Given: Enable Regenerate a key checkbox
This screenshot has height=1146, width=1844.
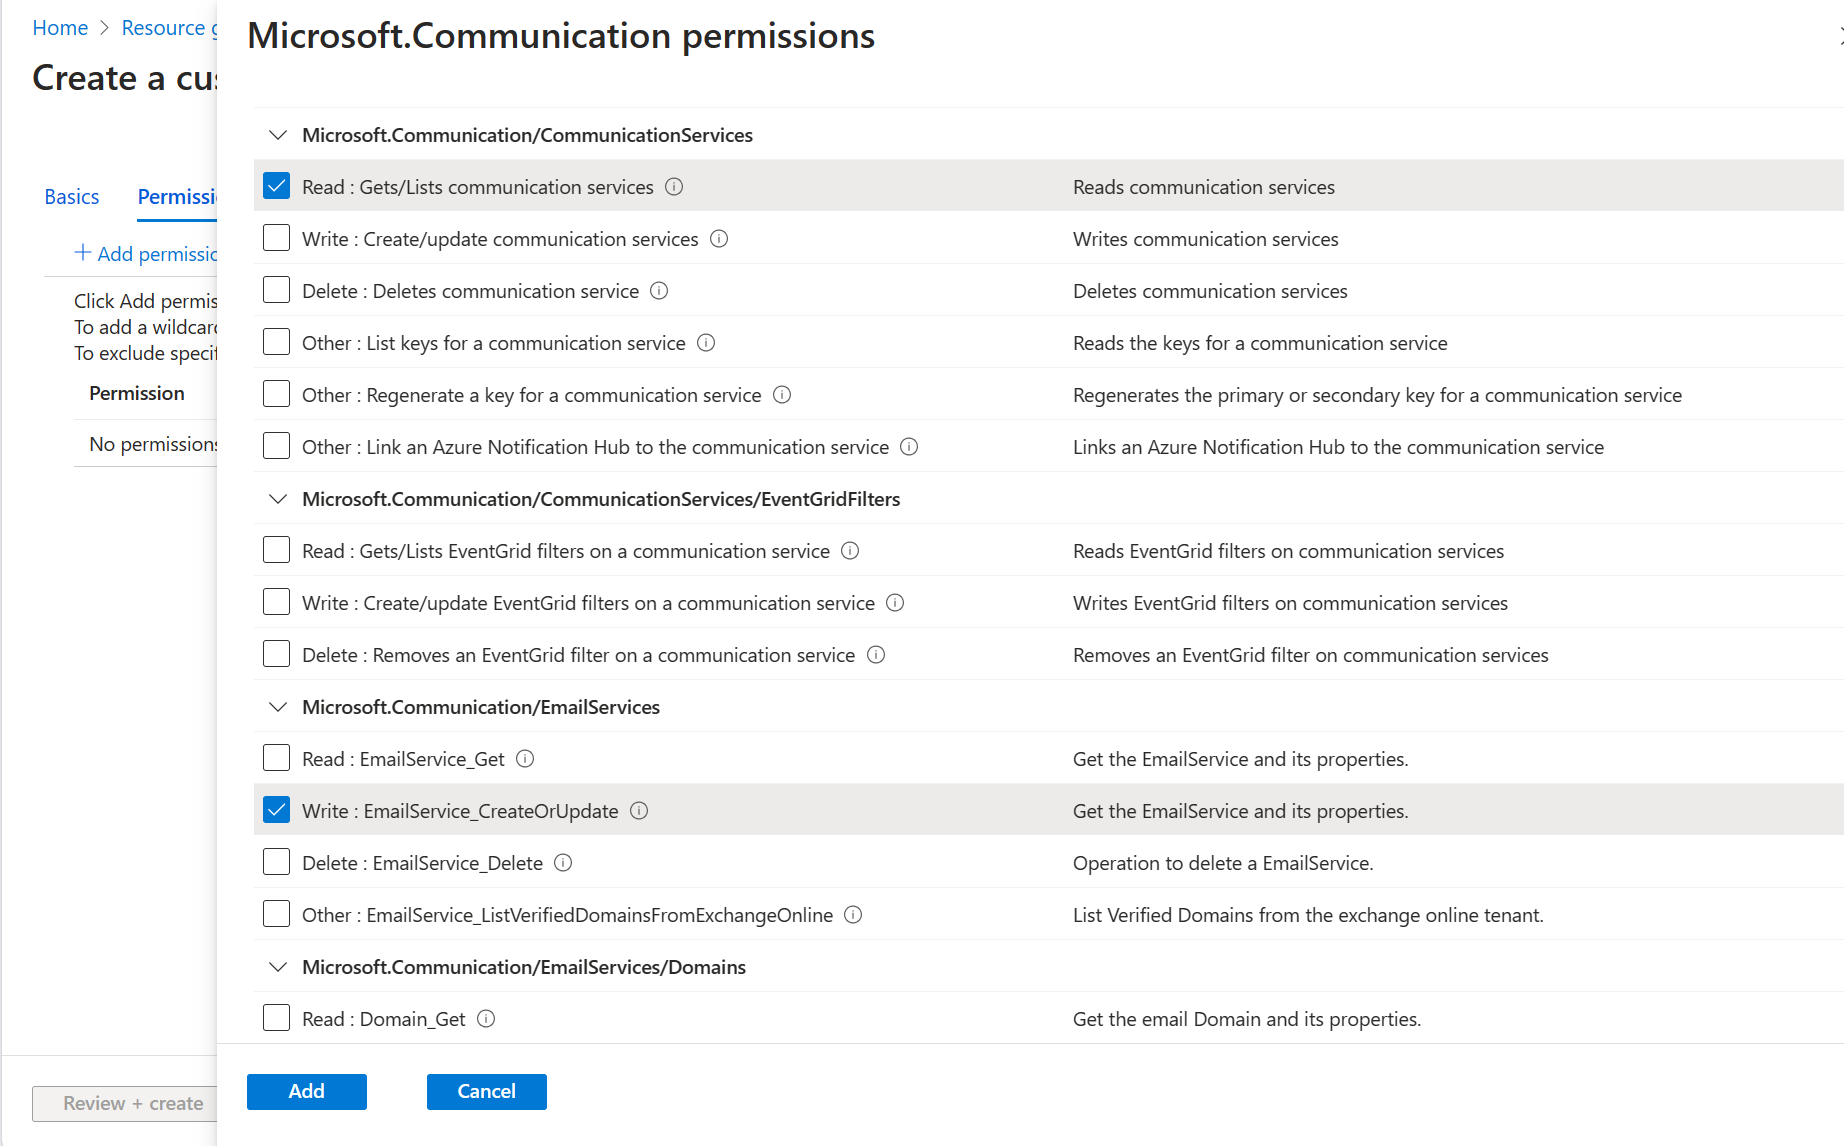Looking at the screenshot, I should (276, 394).
